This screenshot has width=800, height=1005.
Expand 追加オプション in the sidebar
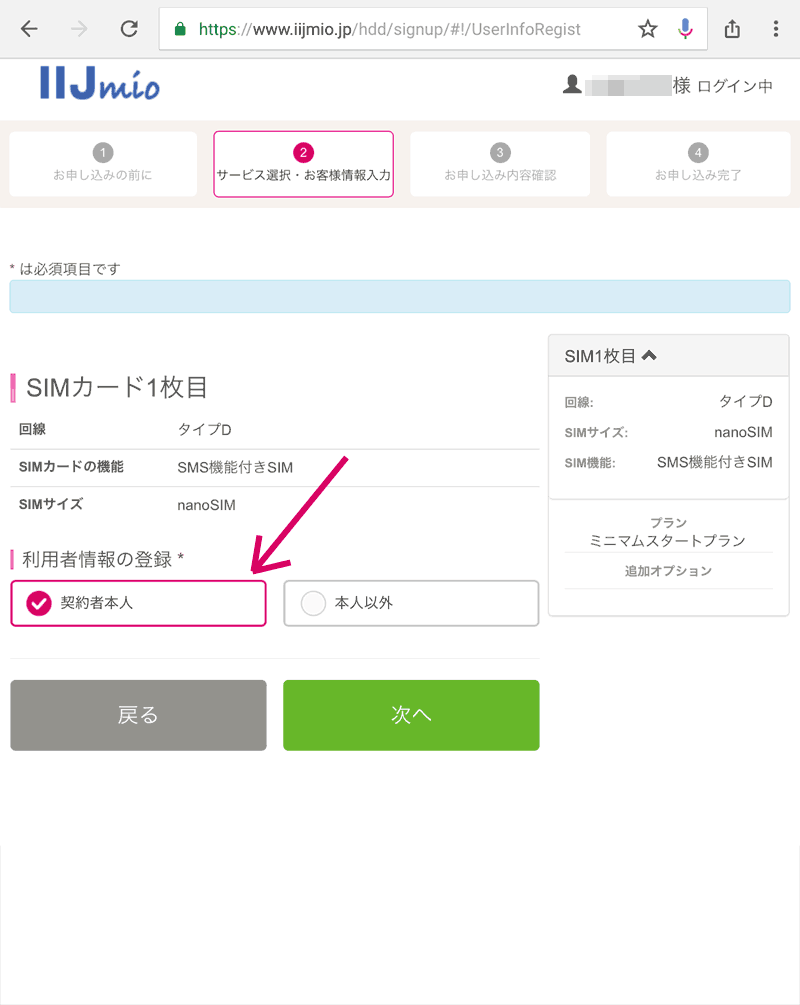[668, 571]
